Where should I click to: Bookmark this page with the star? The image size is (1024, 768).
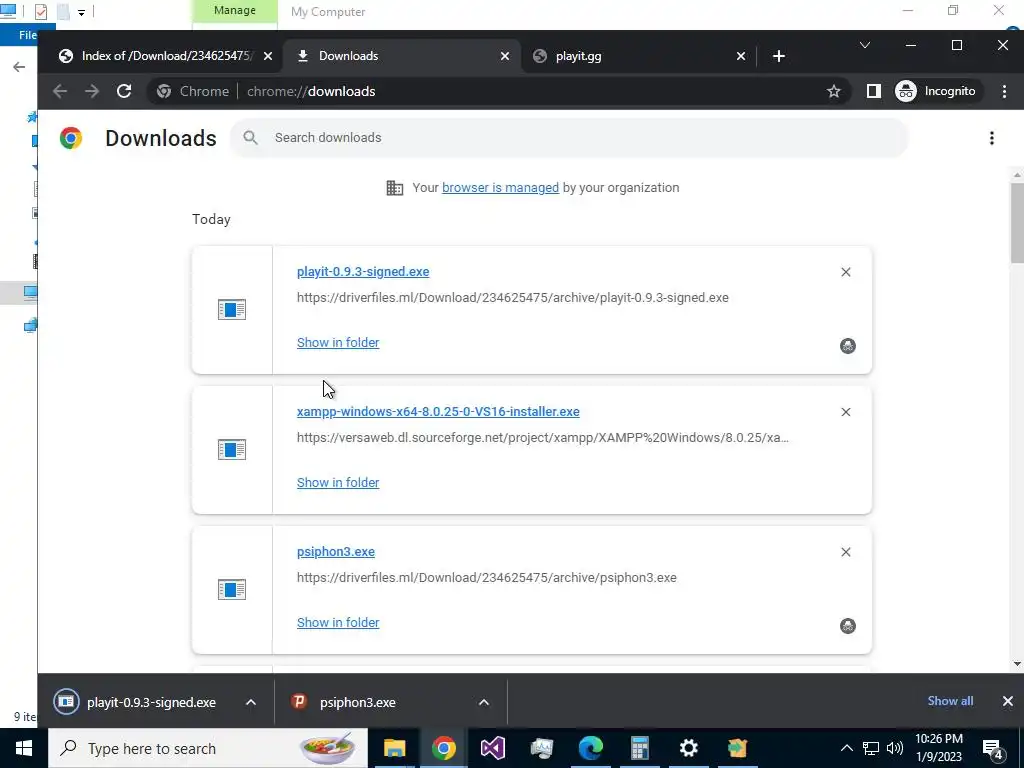coord(833,91)
